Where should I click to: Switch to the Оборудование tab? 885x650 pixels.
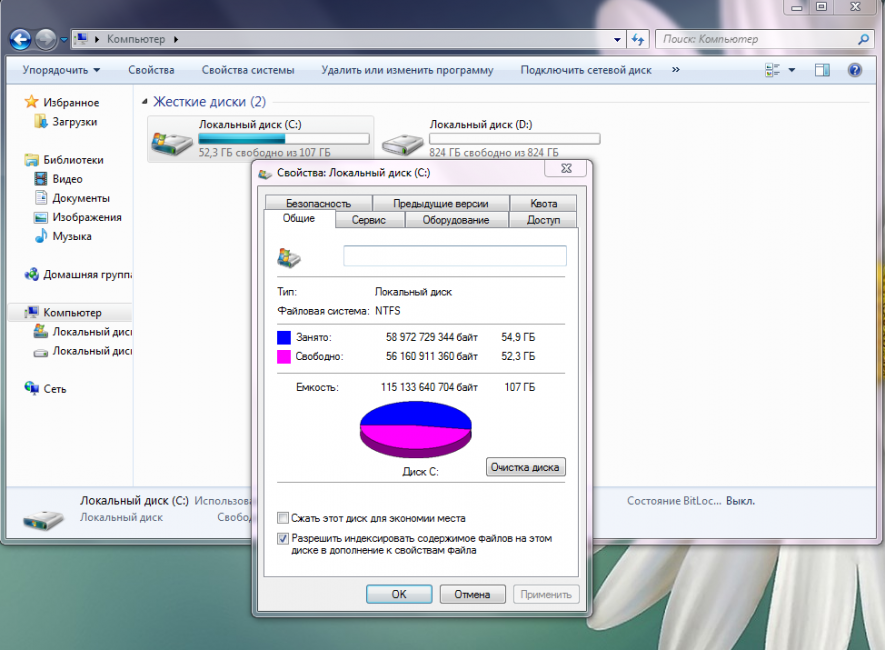click(456, 220)
